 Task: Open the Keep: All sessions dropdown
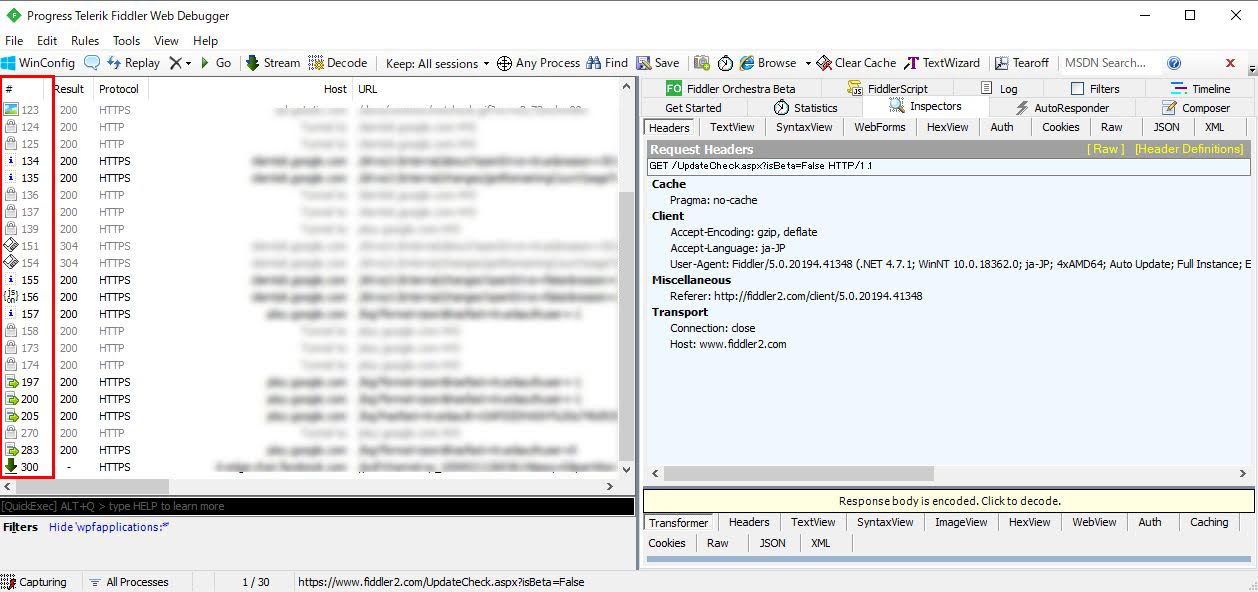point(437,63)
